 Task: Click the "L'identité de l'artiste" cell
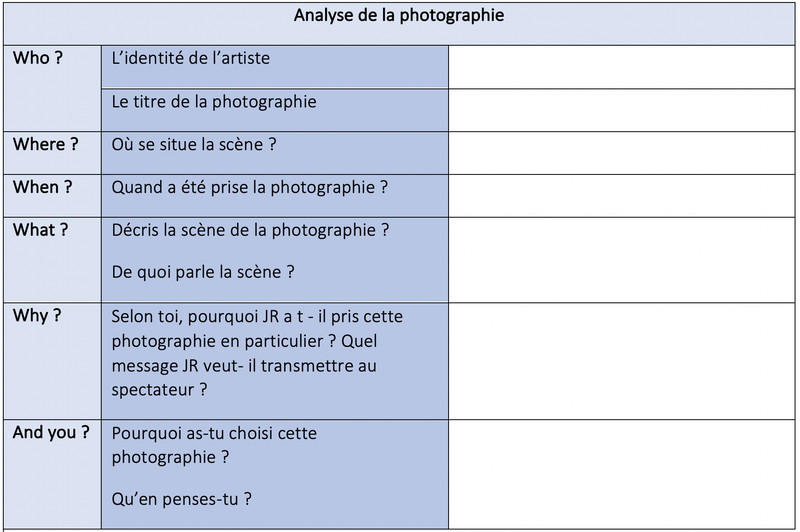pos(191,59)
